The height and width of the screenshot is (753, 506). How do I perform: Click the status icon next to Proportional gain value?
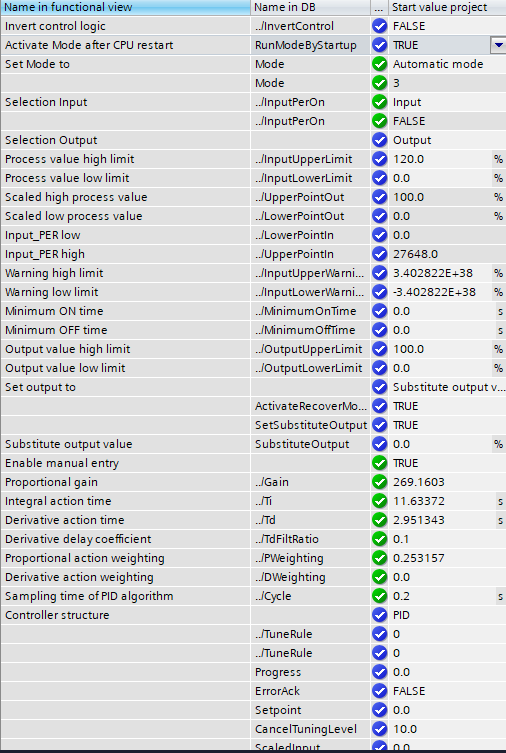[x=379, y=482]
